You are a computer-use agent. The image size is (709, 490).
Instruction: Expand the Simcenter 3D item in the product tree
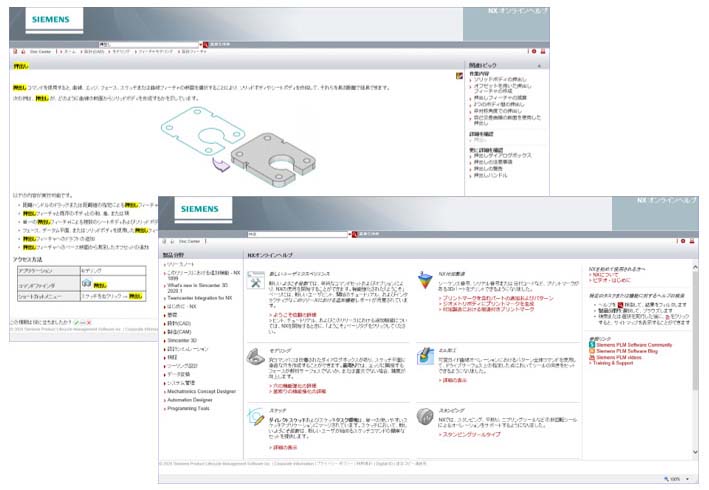point(165,340)
